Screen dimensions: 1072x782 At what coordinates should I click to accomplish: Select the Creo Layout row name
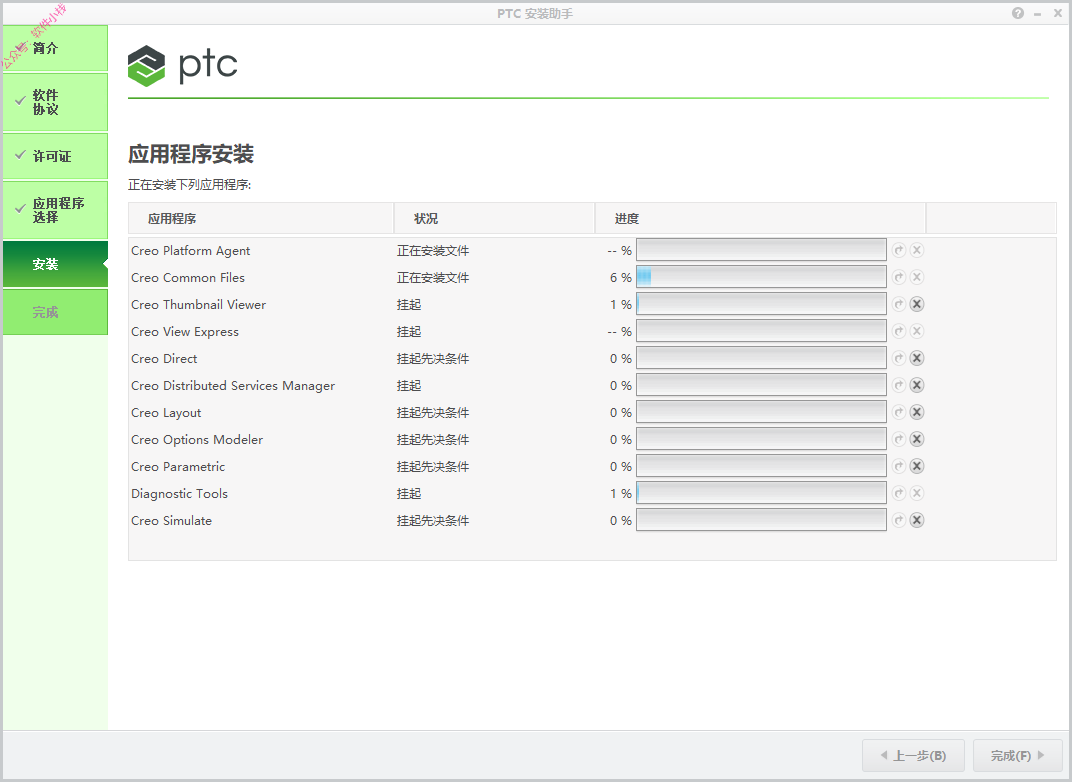tap(166, 413)
